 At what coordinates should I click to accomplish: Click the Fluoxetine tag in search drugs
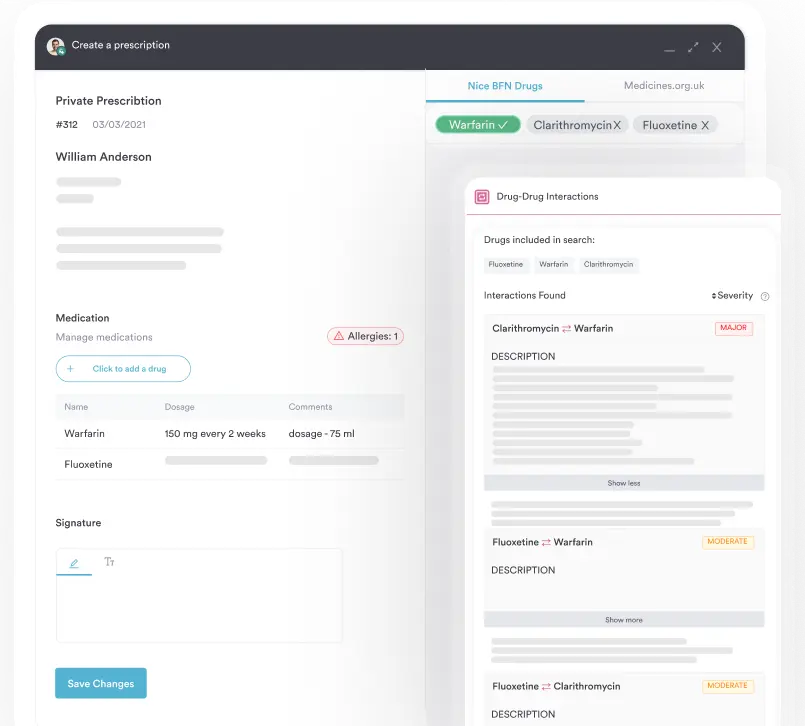click(505, 265)
